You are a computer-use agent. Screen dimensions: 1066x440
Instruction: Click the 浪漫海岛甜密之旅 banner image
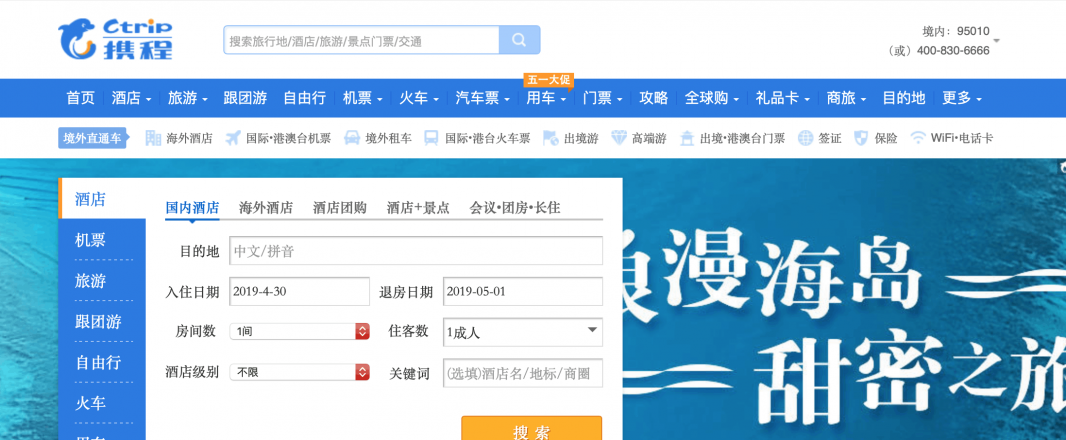coord(843,299)
